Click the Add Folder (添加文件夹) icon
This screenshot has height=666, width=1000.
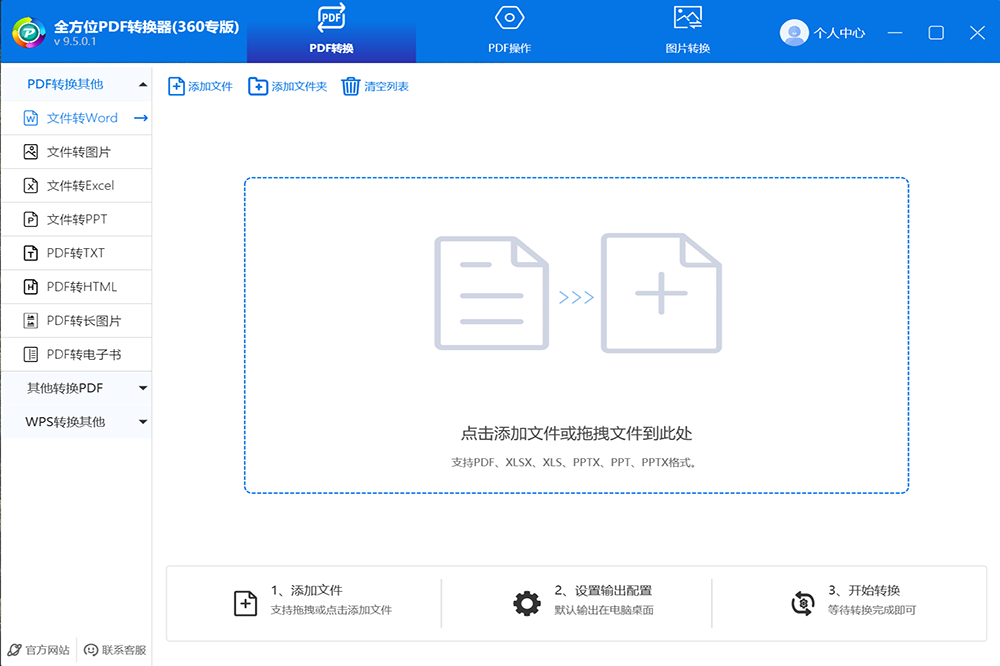point(258,86)
